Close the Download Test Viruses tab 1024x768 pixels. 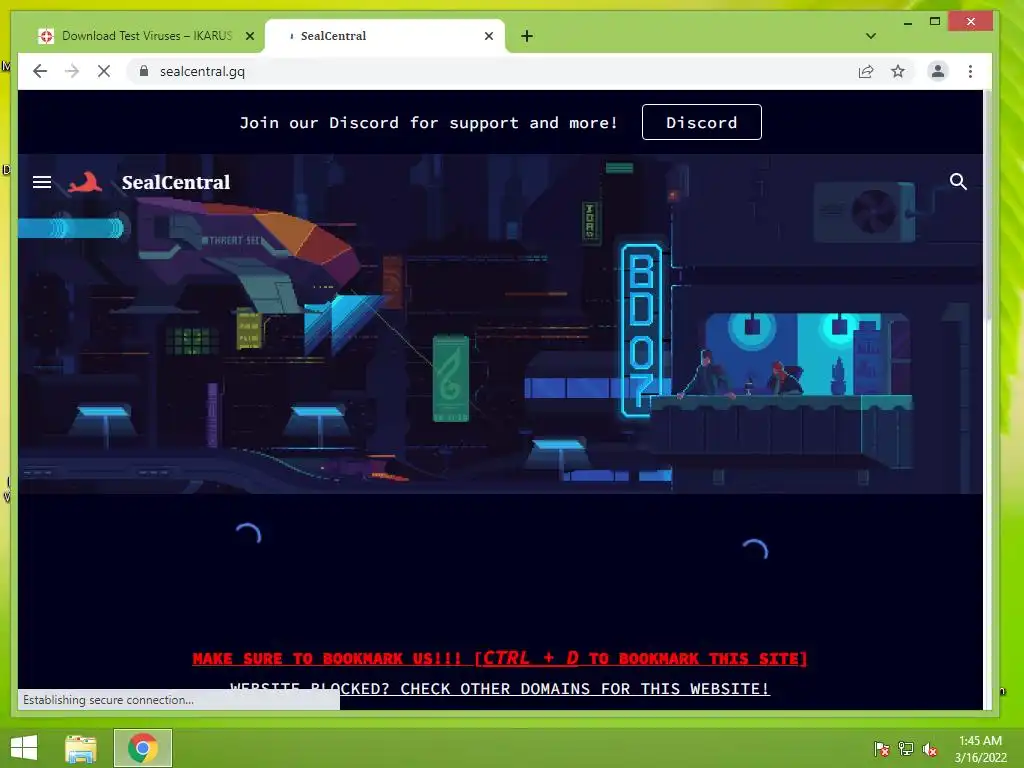coord(249,36)
